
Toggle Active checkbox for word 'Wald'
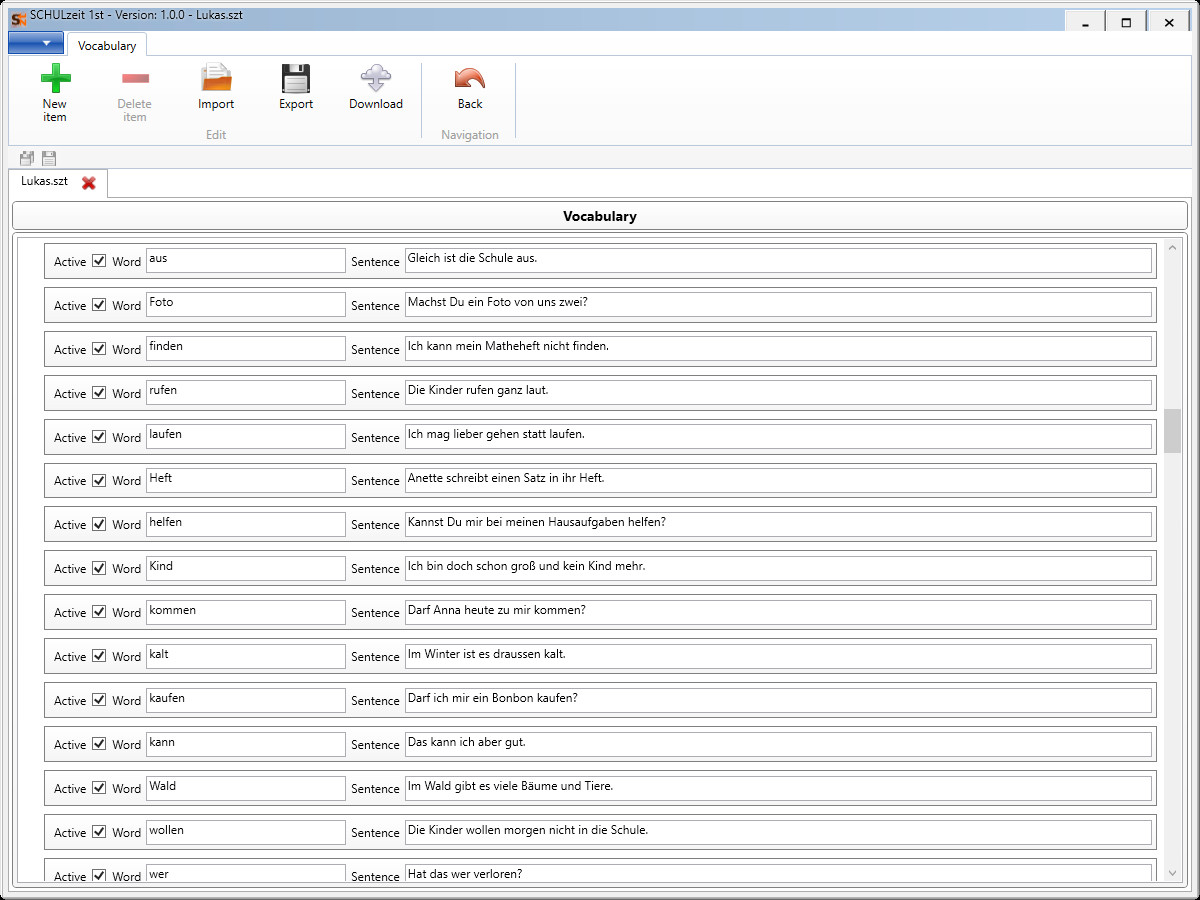pos(99,788)
